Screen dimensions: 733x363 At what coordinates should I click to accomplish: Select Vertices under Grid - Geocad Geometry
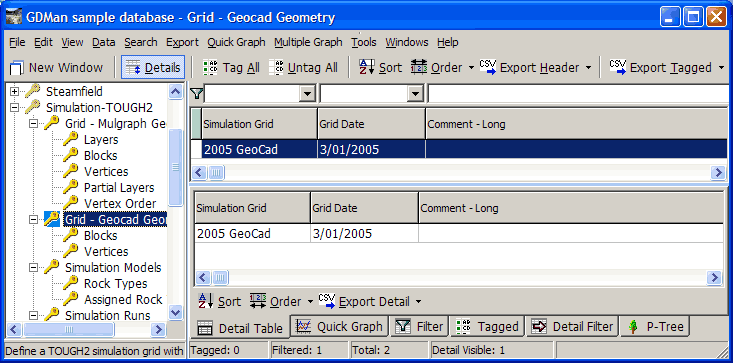click(106, 251)
